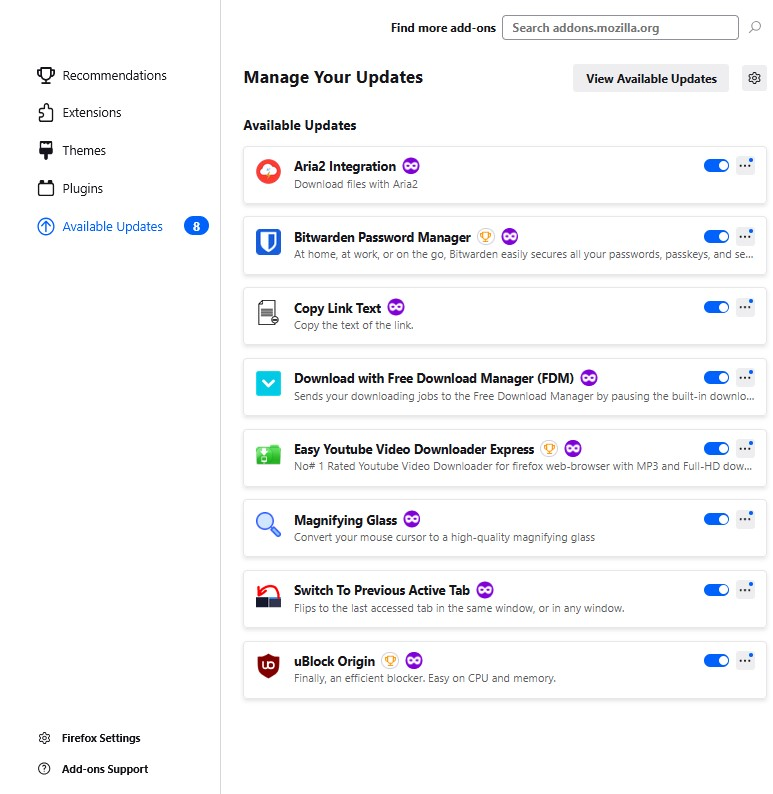Screen dimensions: 773x794
Task: Toggle Copy Link Text extension off
Action: (716, 307)
